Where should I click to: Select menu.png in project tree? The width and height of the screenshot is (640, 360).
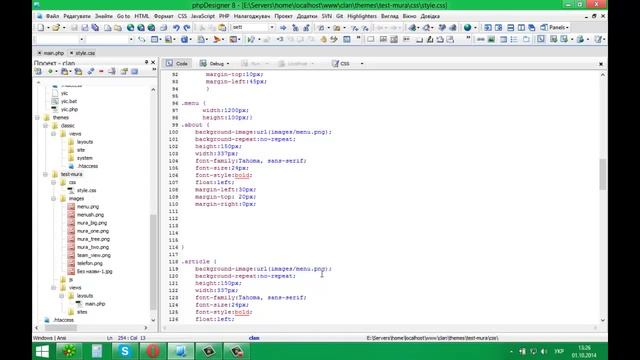[x=88, y=207]
